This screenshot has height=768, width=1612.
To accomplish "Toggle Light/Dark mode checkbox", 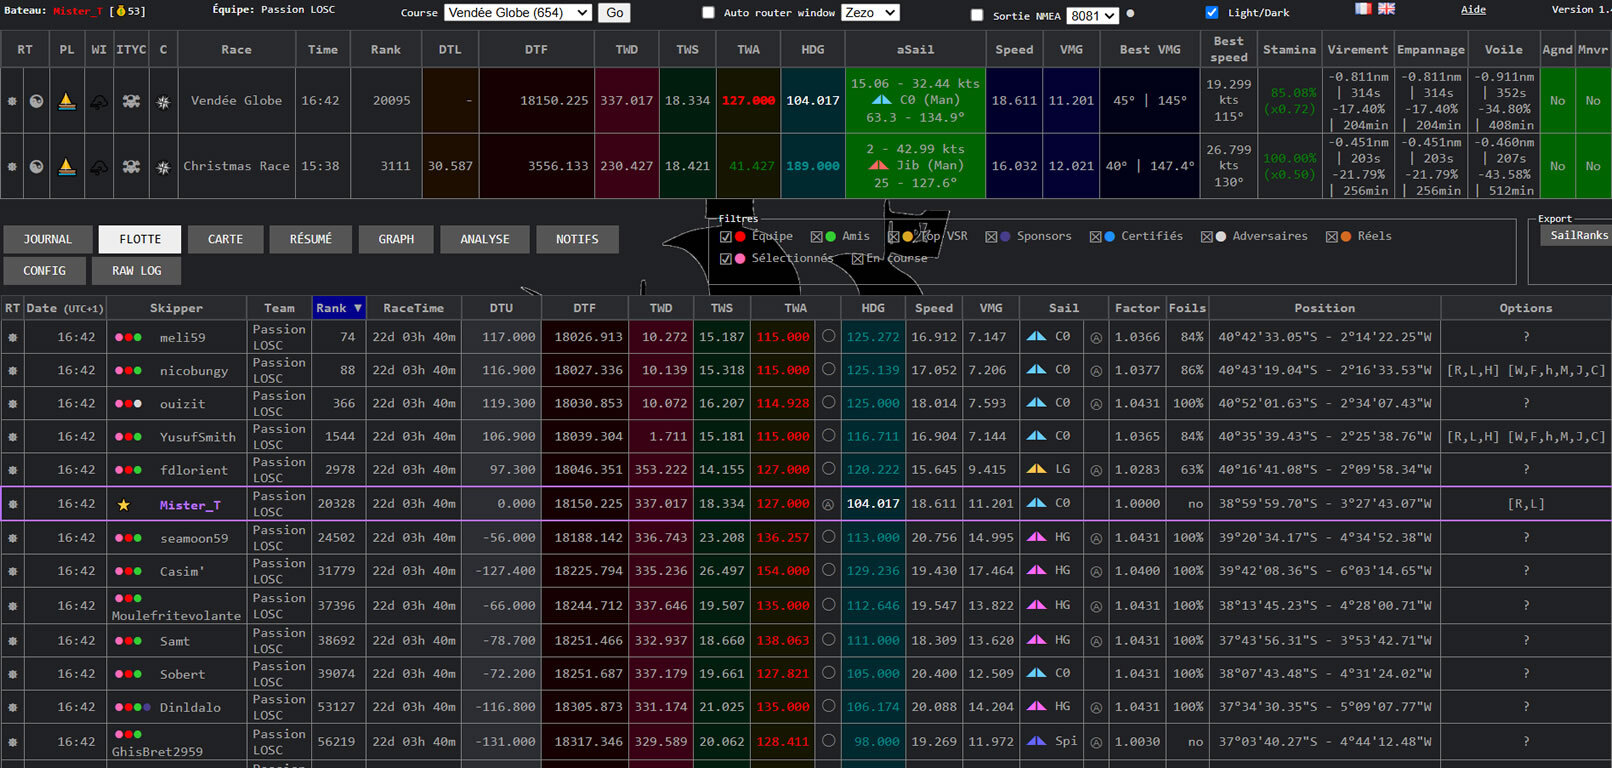I will pos(1212,13).
